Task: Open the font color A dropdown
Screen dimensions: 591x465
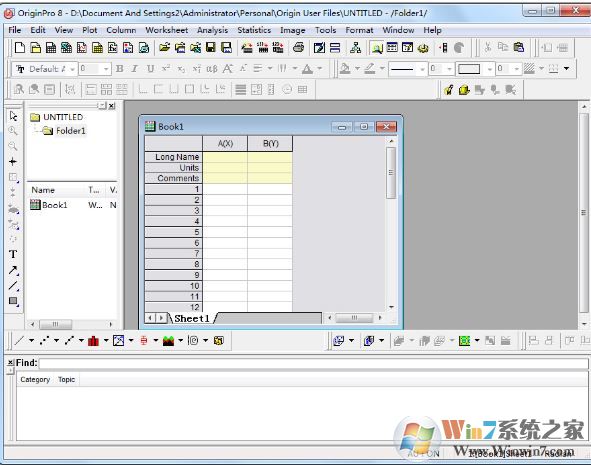Action: point(319,69)
